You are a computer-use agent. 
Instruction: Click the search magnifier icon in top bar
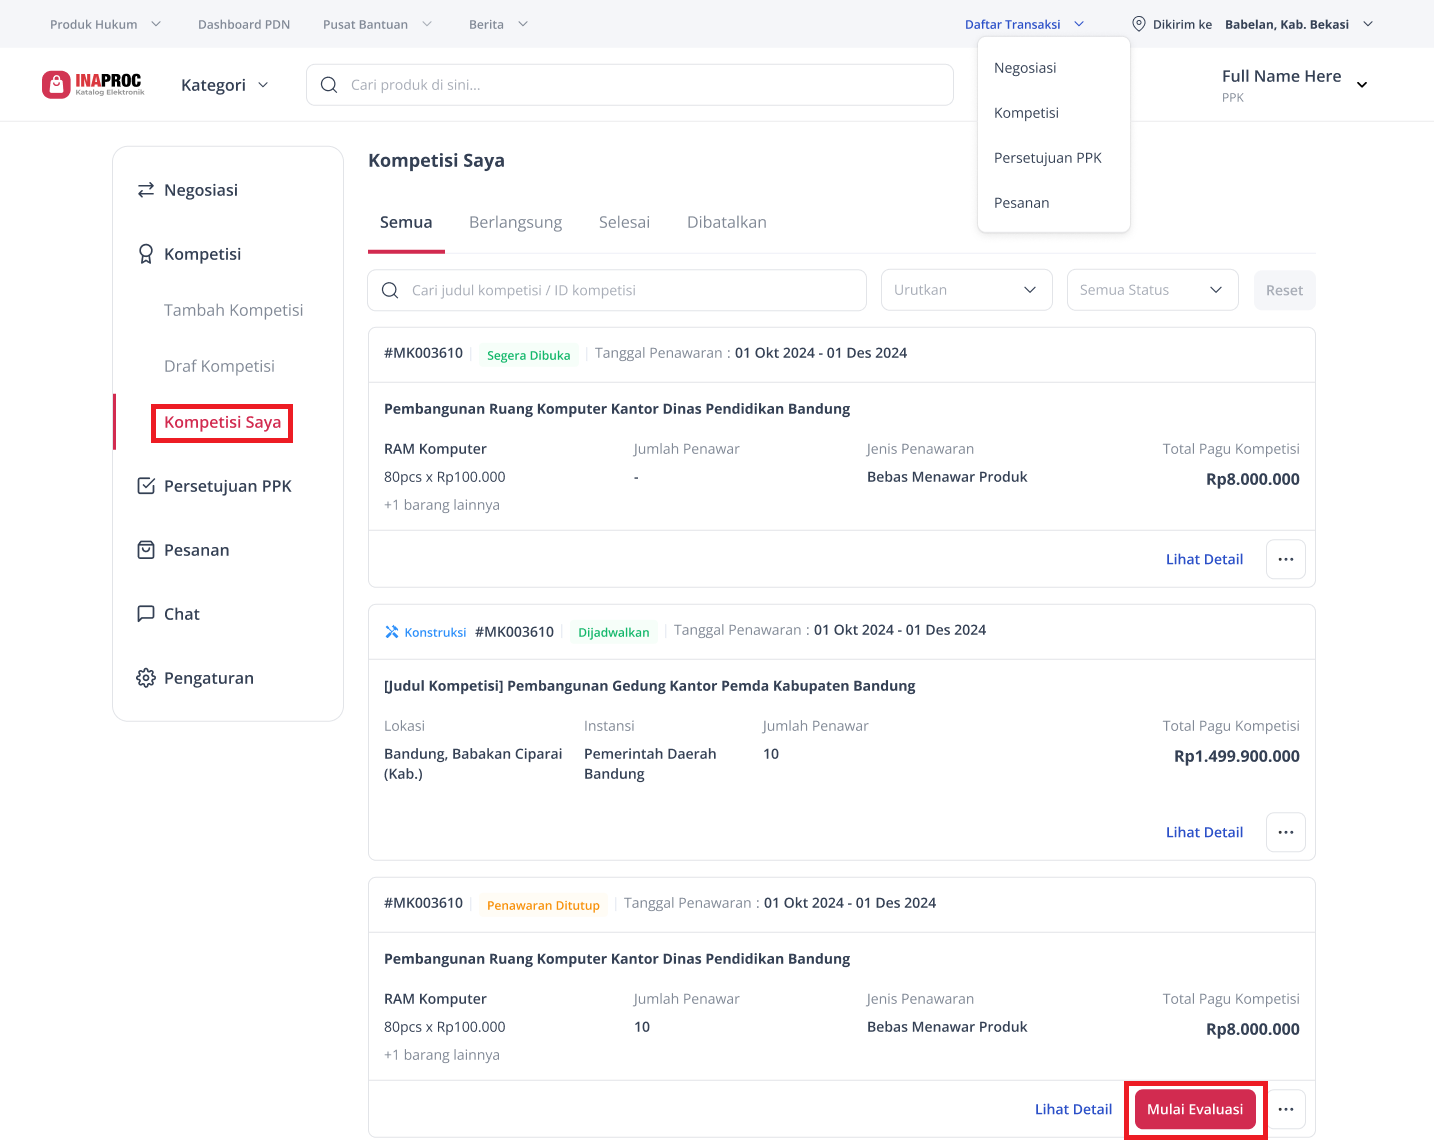coord(329,85)
